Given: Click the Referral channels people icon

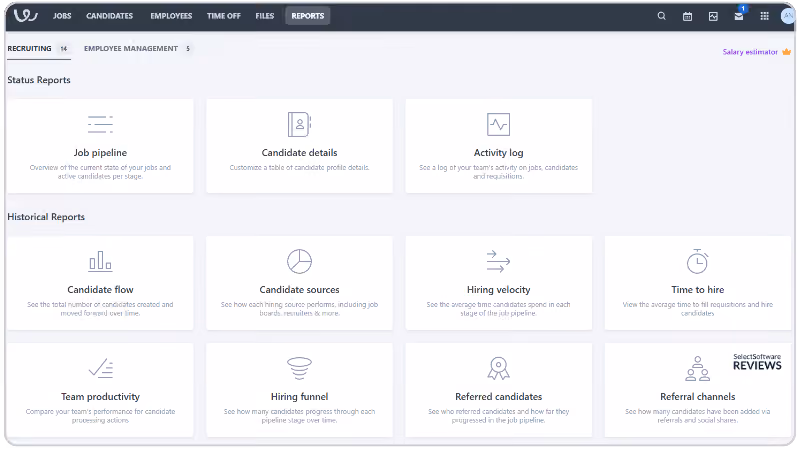Looking at the screenshot, I should coord(697,368).
